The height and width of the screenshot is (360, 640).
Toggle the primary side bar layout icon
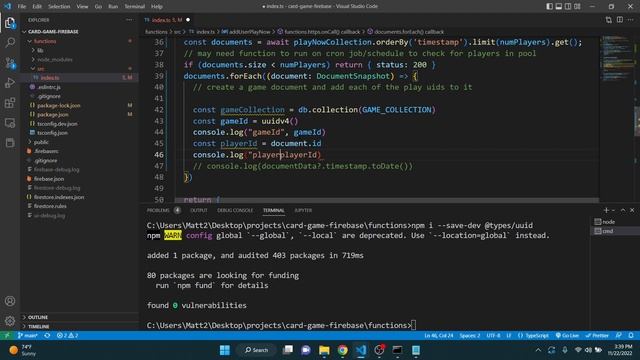click(x=549, y=6)
